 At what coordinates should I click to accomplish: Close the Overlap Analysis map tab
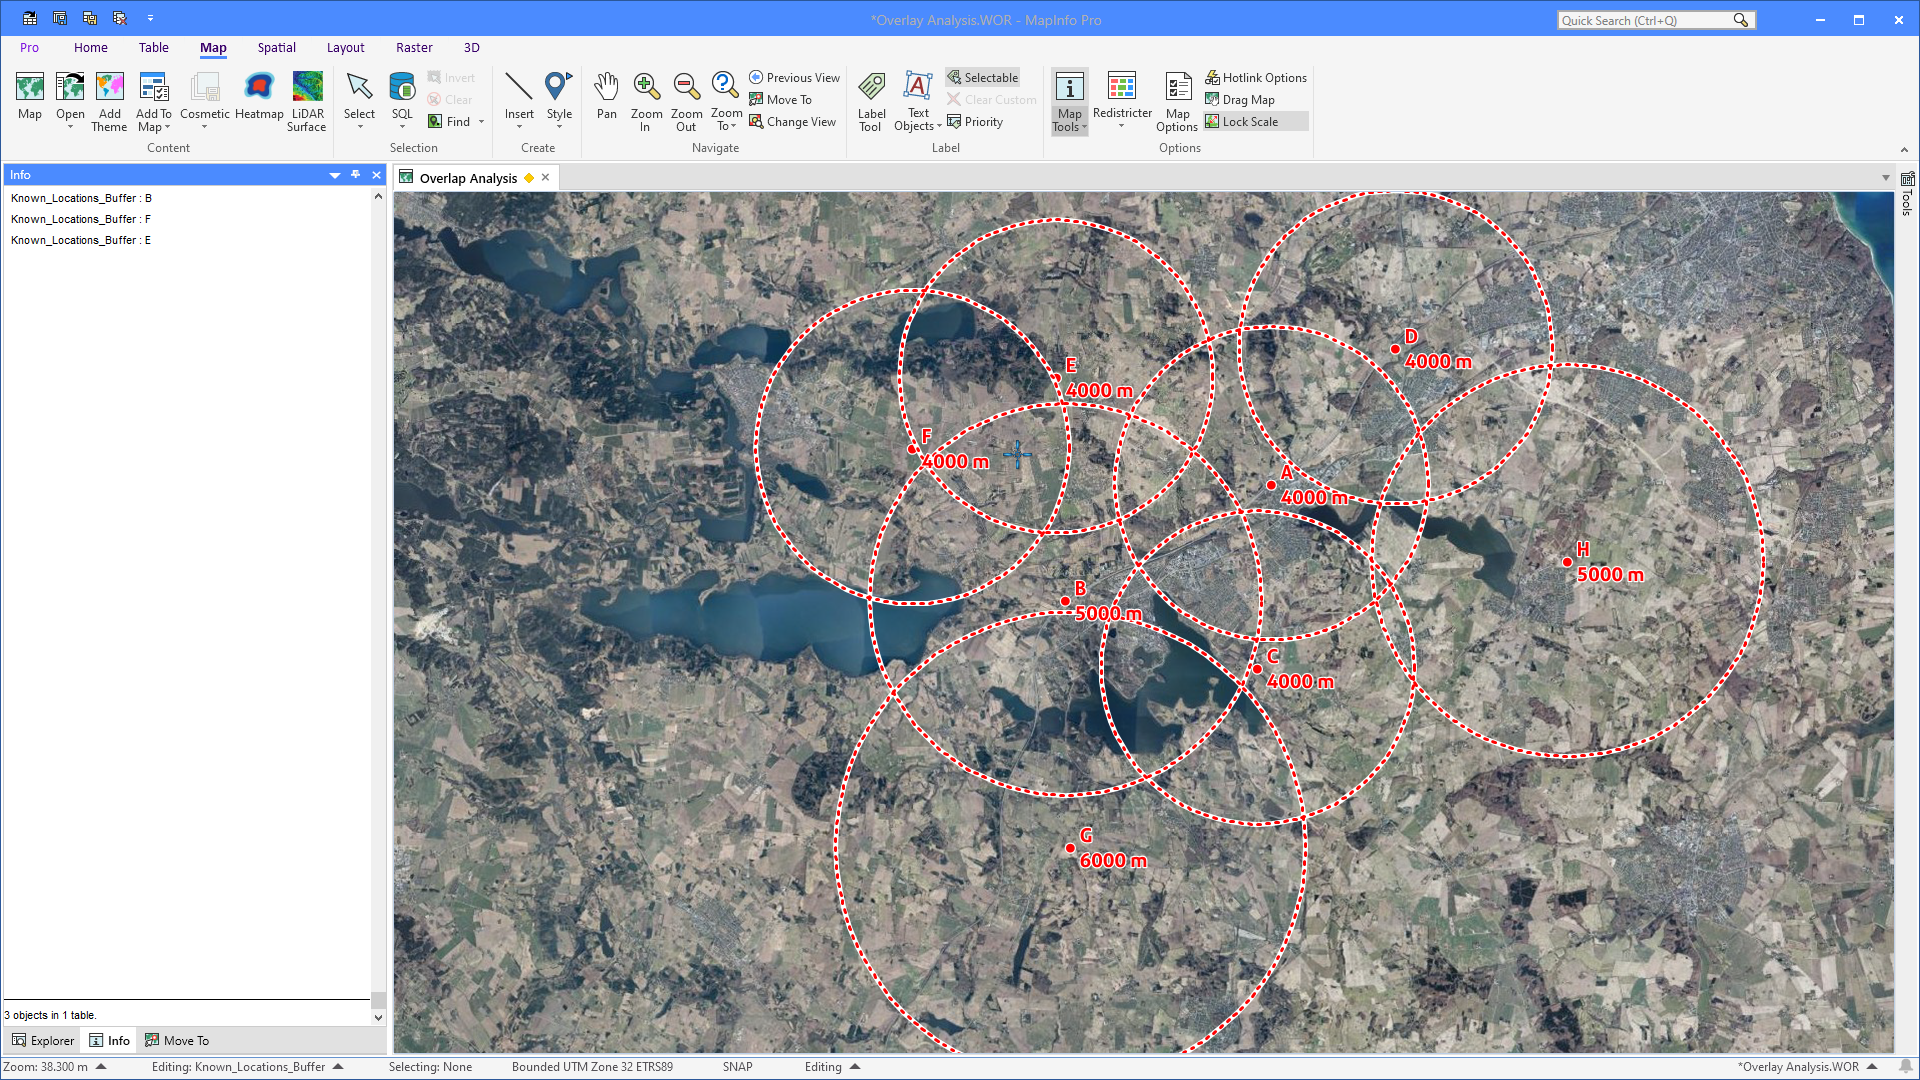point(545,177)
